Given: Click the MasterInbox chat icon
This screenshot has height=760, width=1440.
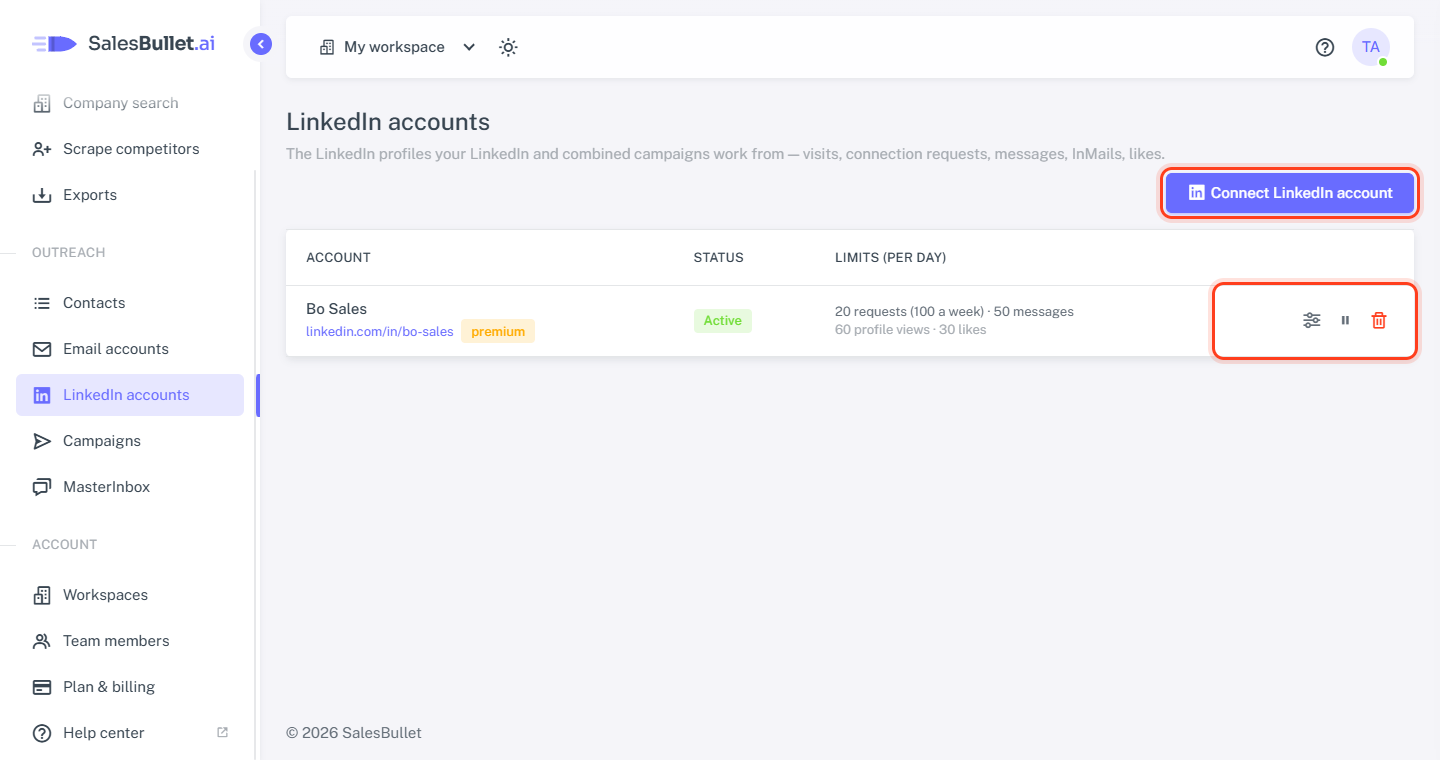Looking at the screenshot, I should [x=42, y=487].
